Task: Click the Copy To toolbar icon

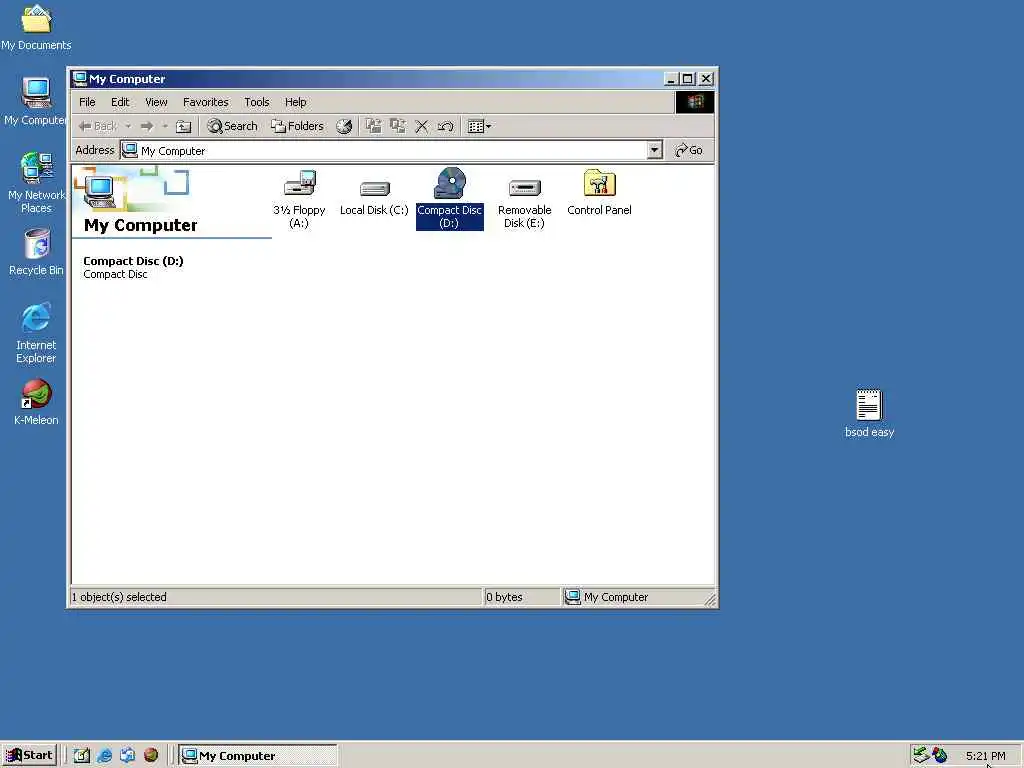Action: [398, 126]
